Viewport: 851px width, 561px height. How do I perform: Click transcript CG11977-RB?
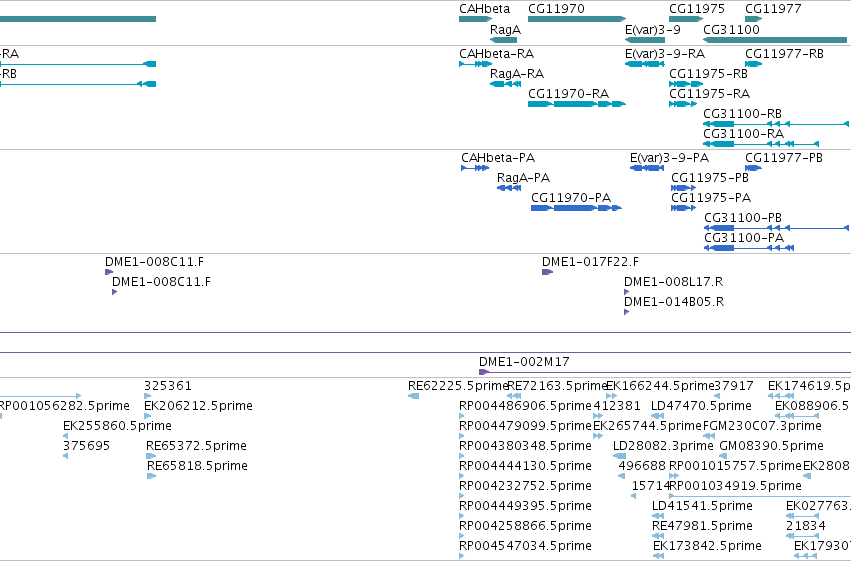753,64
